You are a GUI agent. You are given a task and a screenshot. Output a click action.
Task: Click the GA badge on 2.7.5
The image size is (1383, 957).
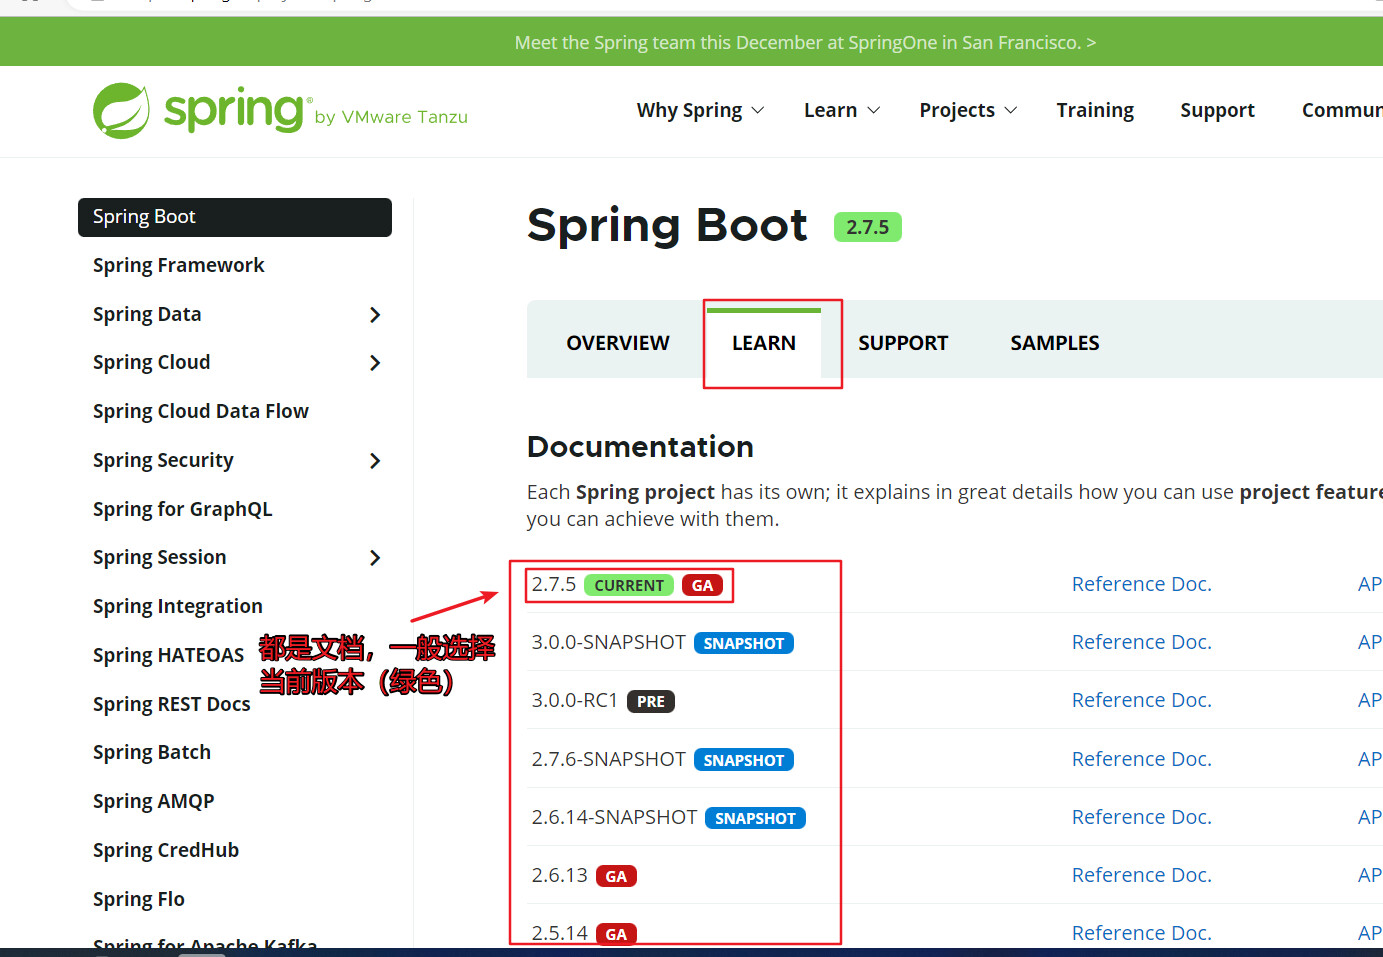coord(703,585)
